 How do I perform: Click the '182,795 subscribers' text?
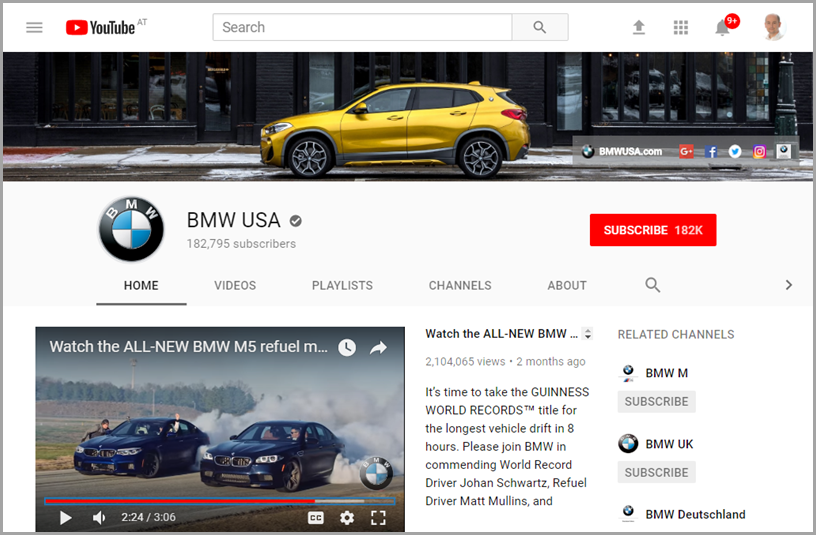(241, 244)
